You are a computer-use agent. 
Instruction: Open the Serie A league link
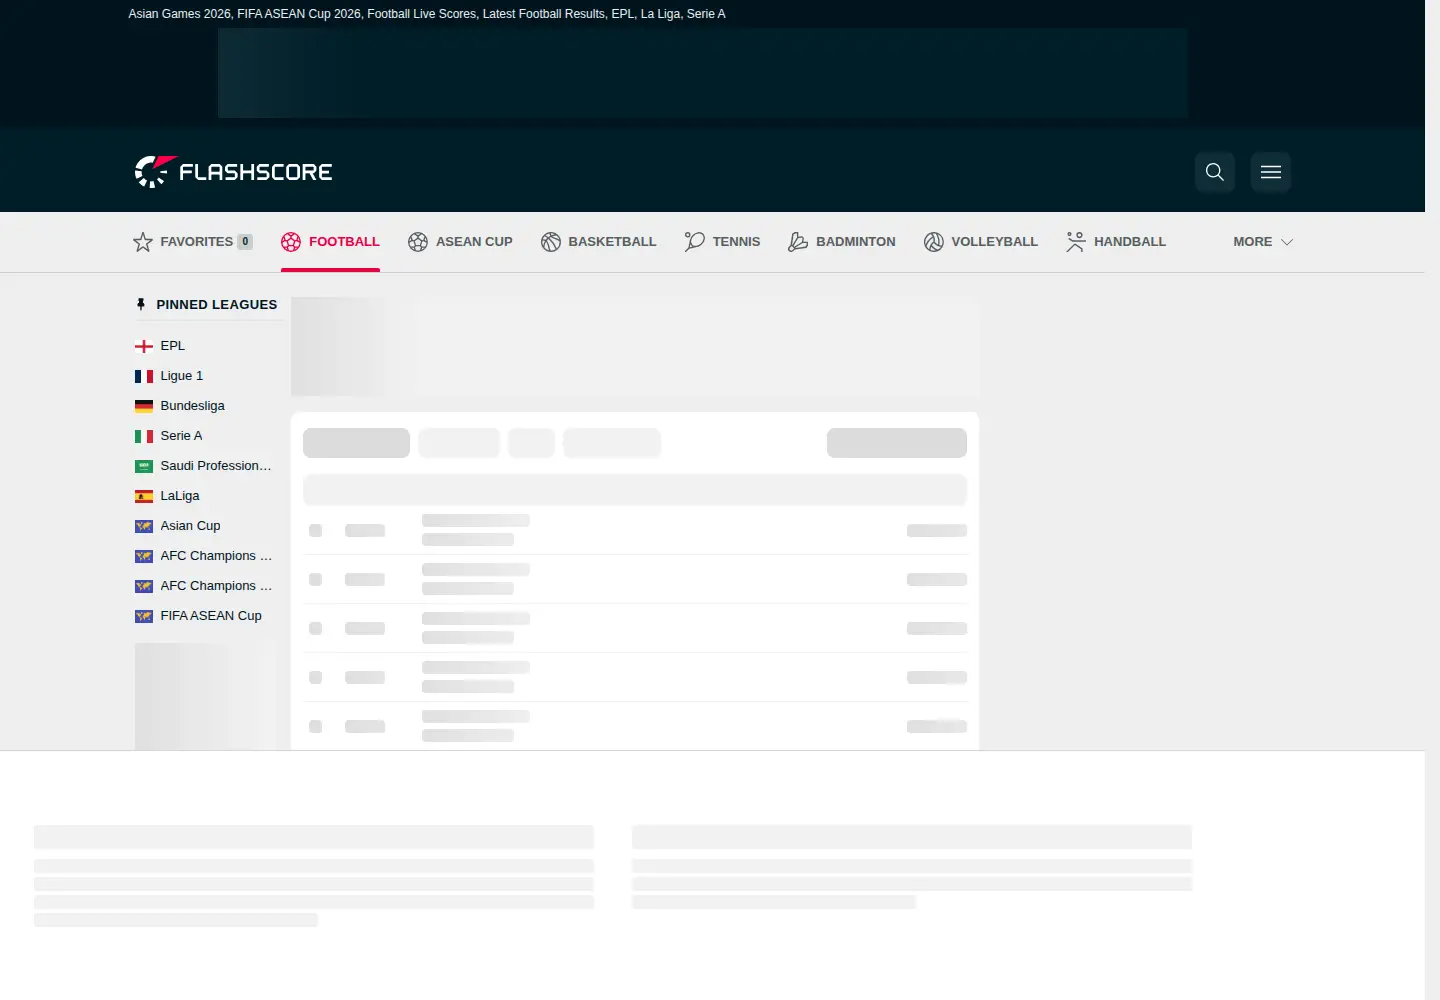pyautogui.click(x=181, y=436)
